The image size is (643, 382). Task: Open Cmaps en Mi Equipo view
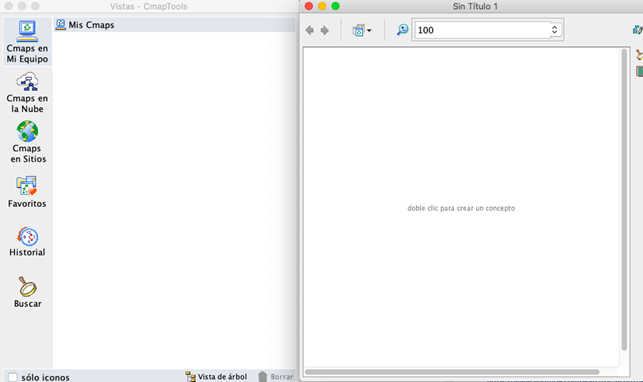click(x=27, y=42)
